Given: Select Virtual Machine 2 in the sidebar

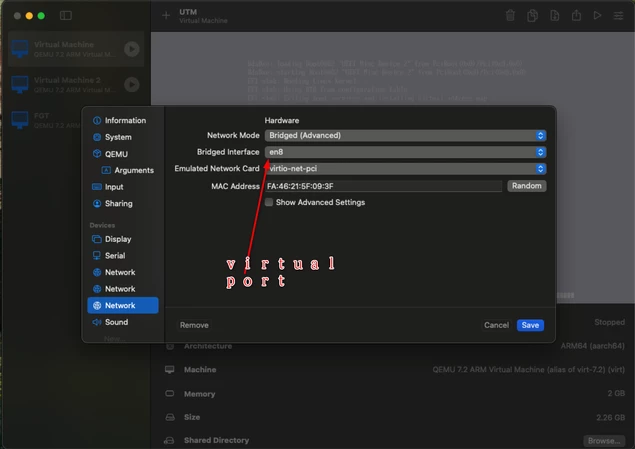Looking at the screenshot, I should point(76,85).
